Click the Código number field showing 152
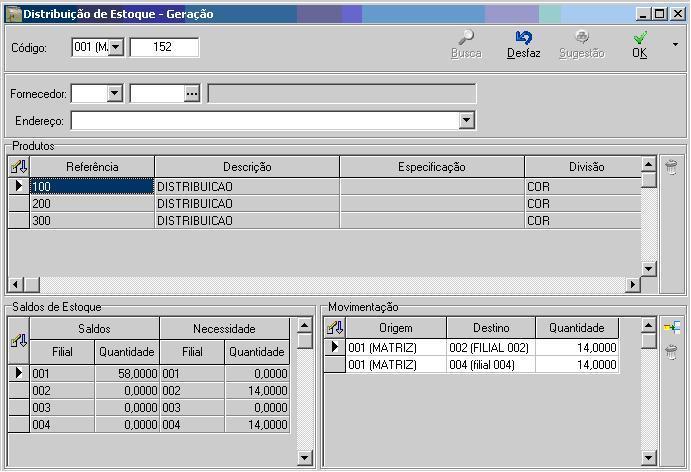The image size is (691, 472). coord(164,47)
